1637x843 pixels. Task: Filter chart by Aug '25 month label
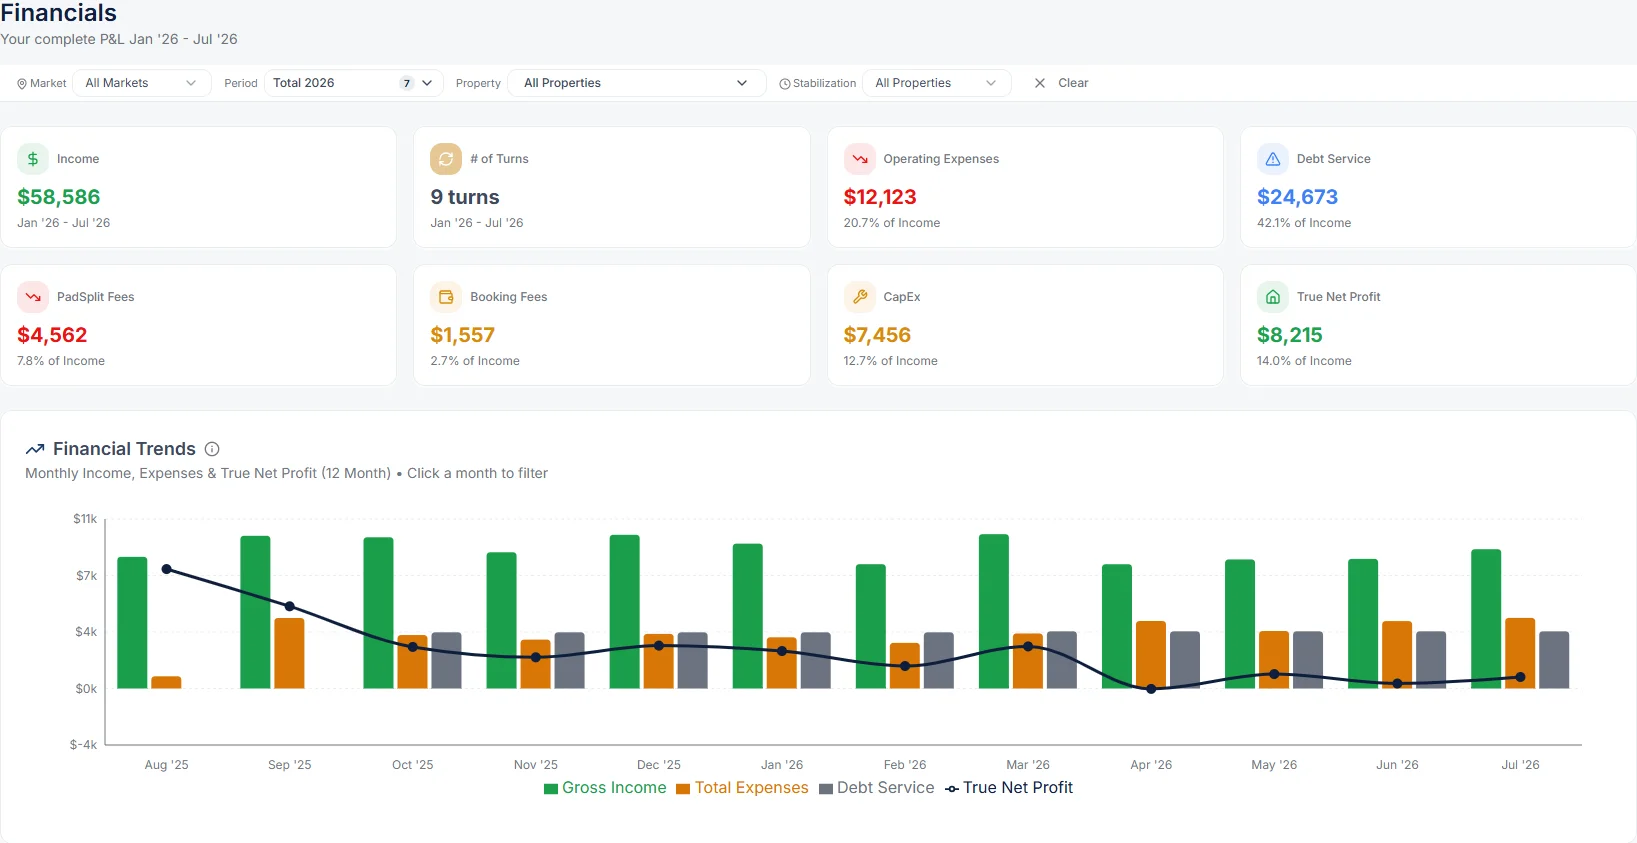coord(166,765)
